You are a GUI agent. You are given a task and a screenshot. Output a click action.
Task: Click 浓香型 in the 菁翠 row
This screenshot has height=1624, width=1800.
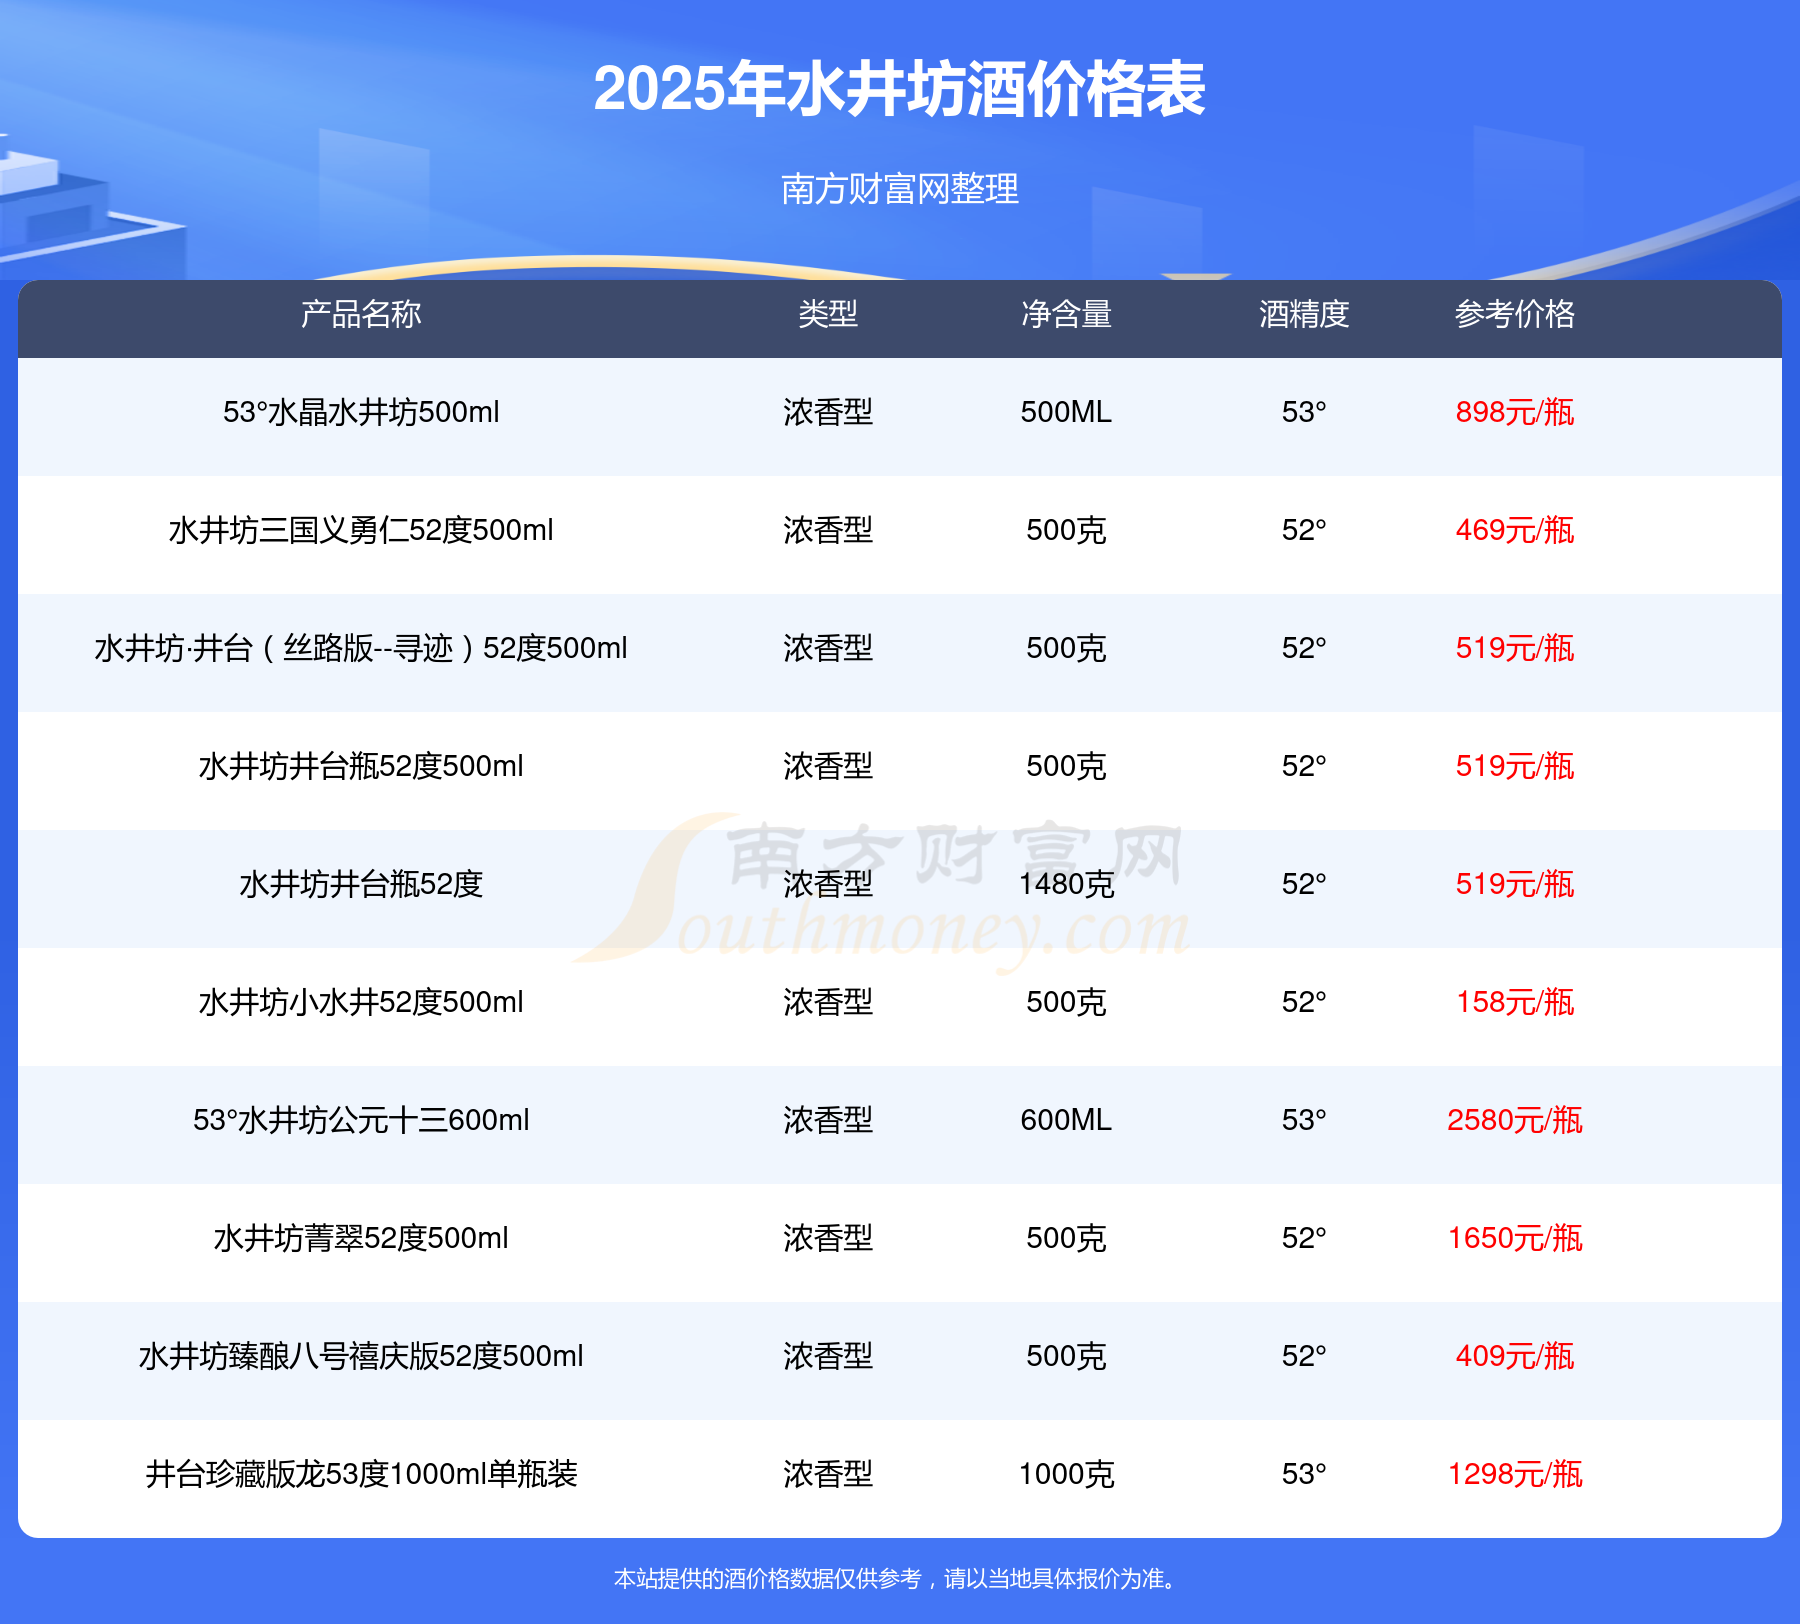[828, 1238]
